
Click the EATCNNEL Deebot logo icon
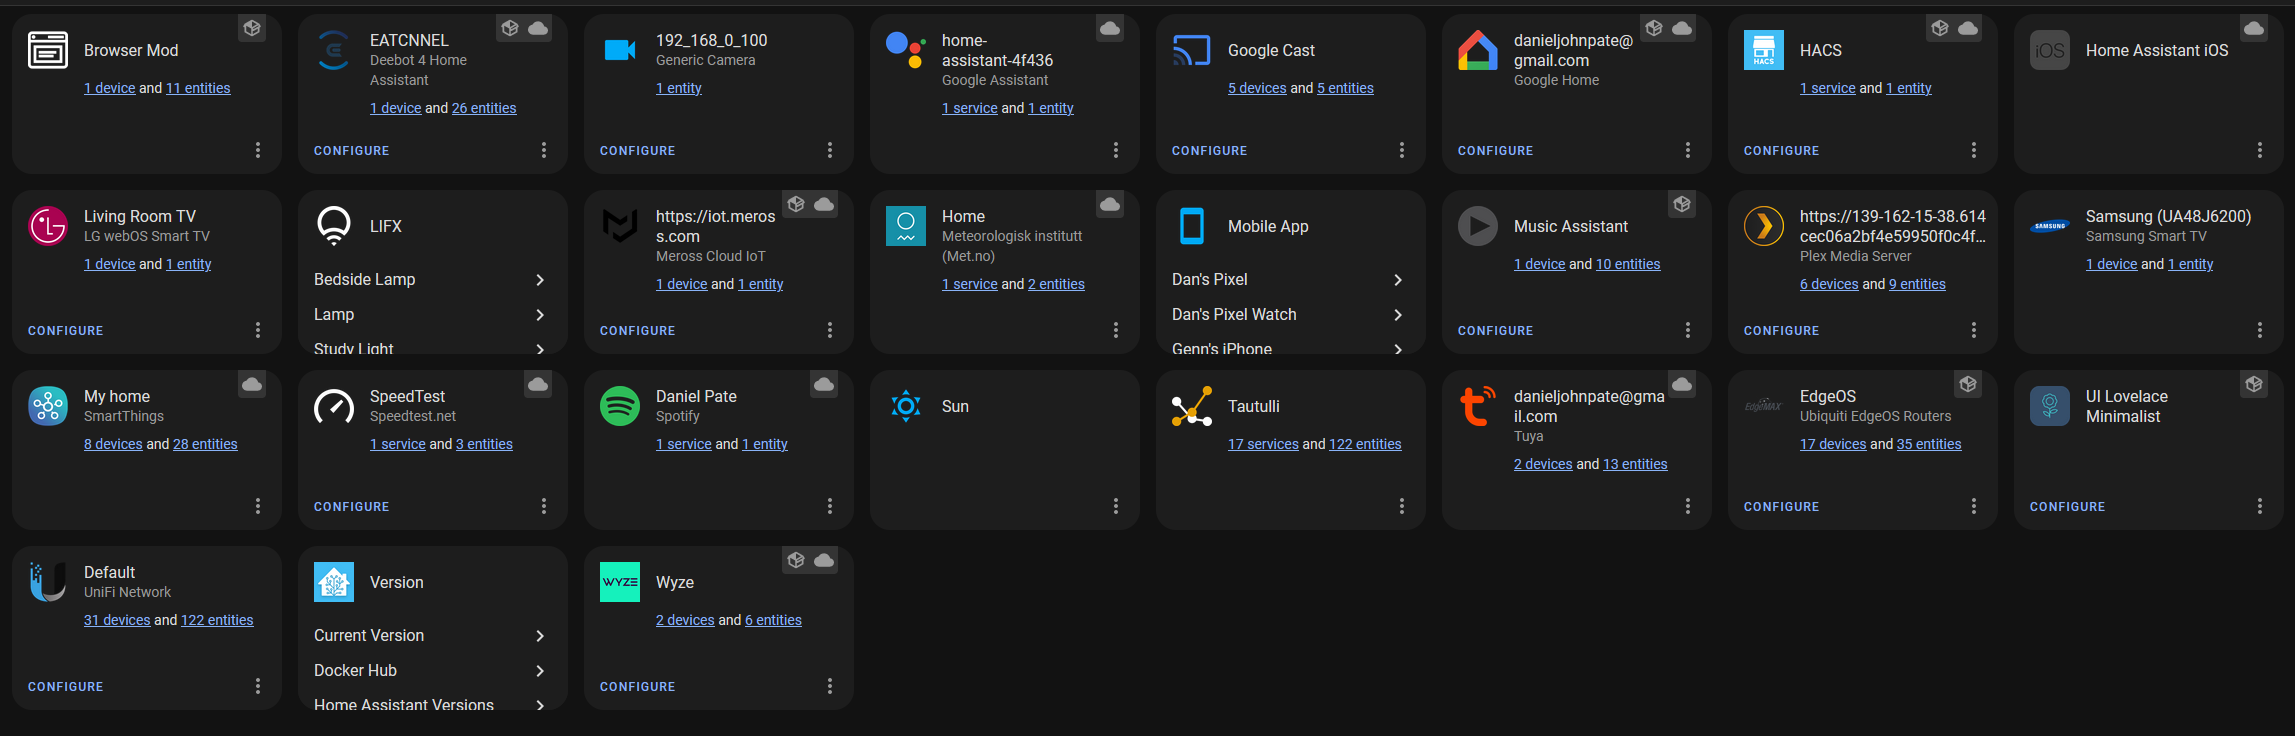(x=334, y=50)
